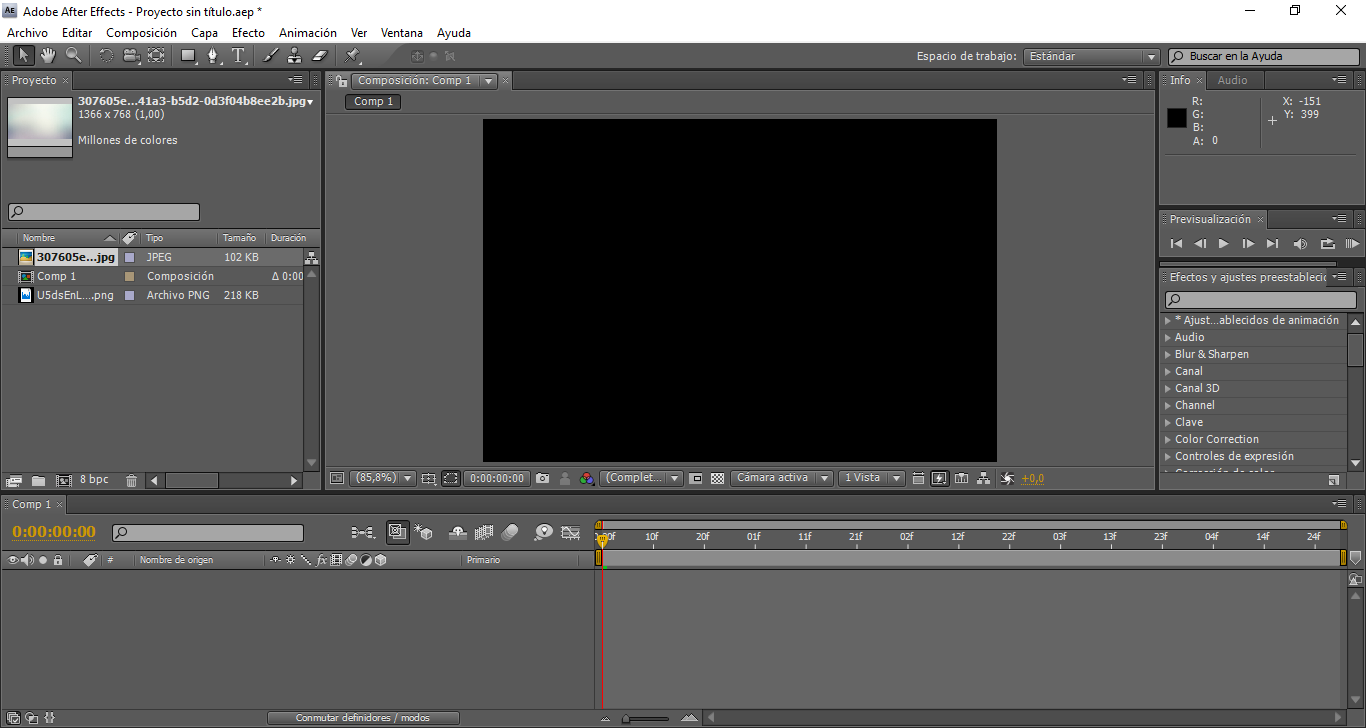Toggle draft 3D in the timeline
Image resolution: width=1366 pixels, height=728 pixels.
click(423, 533)
